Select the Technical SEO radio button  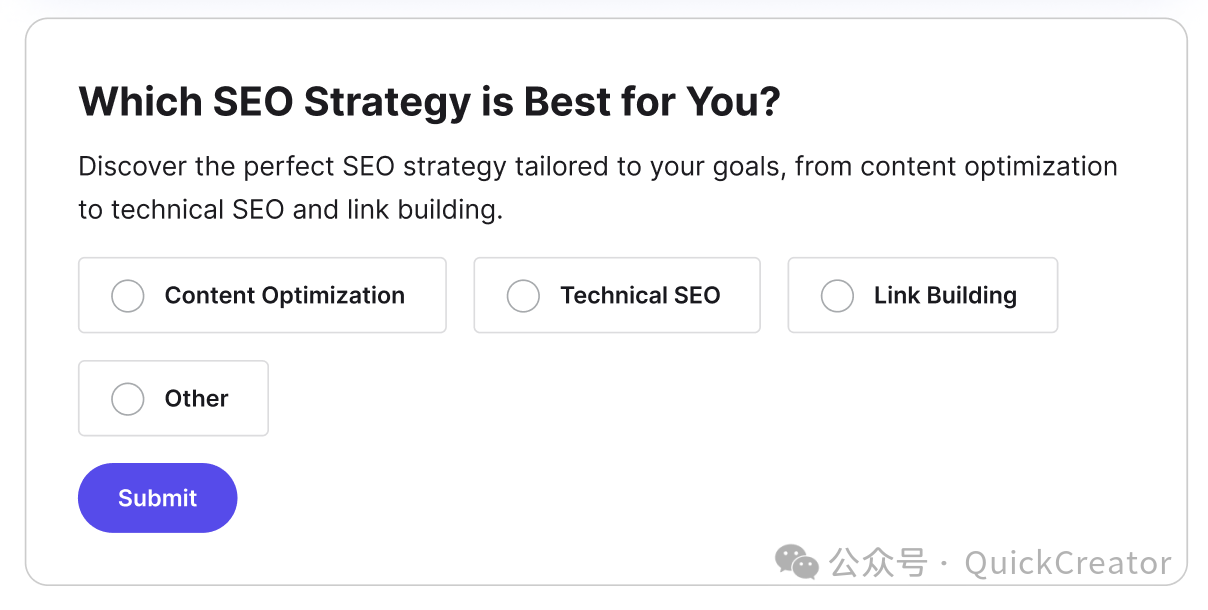point(523,296)
